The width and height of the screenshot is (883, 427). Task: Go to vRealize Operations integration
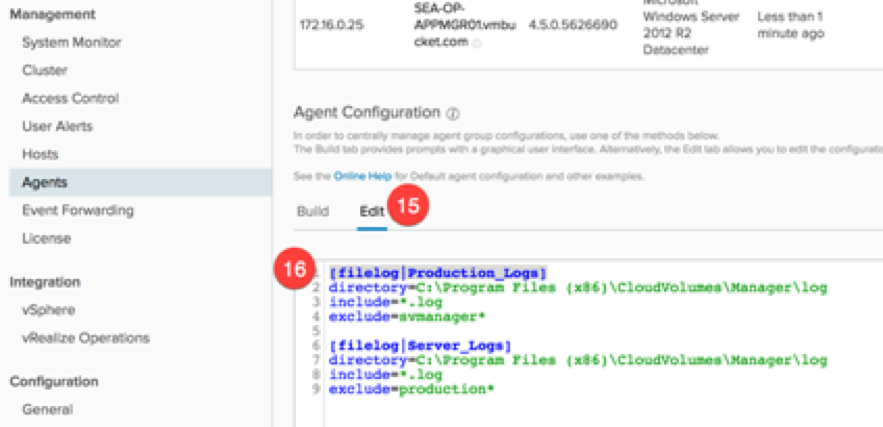tap(85, 338)
